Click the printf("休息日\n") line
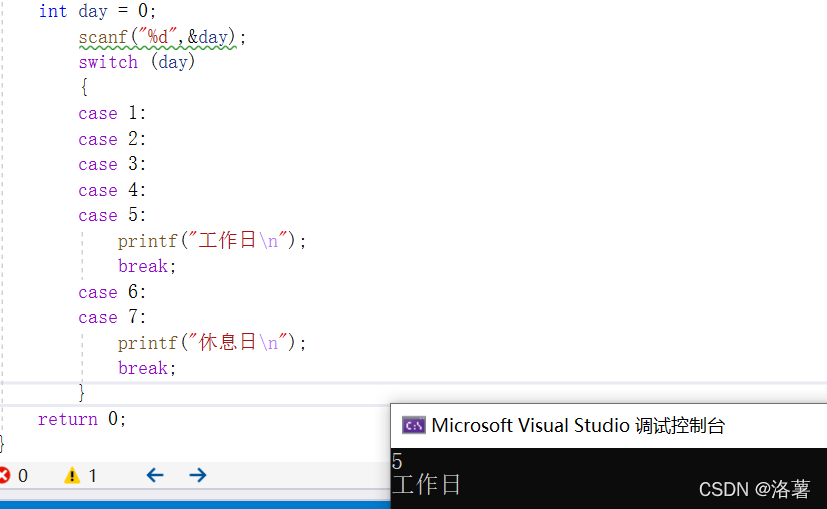This screenshot has height=509, width=827. [211, 342]
